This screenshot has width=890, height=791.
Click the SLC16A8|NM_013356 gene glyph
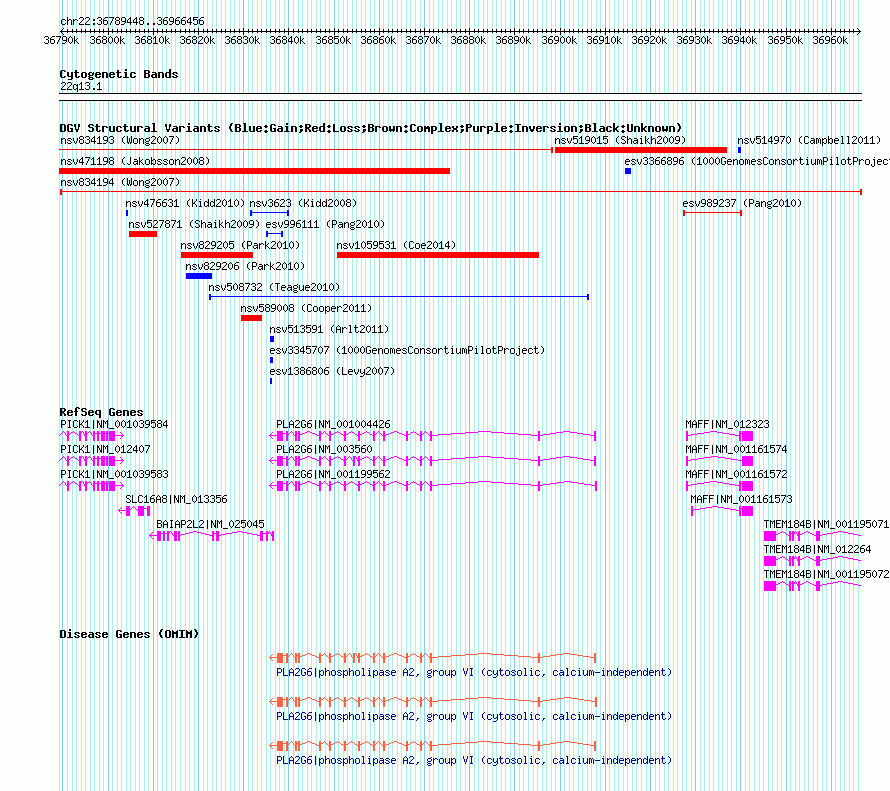click(x=135, y=511)
